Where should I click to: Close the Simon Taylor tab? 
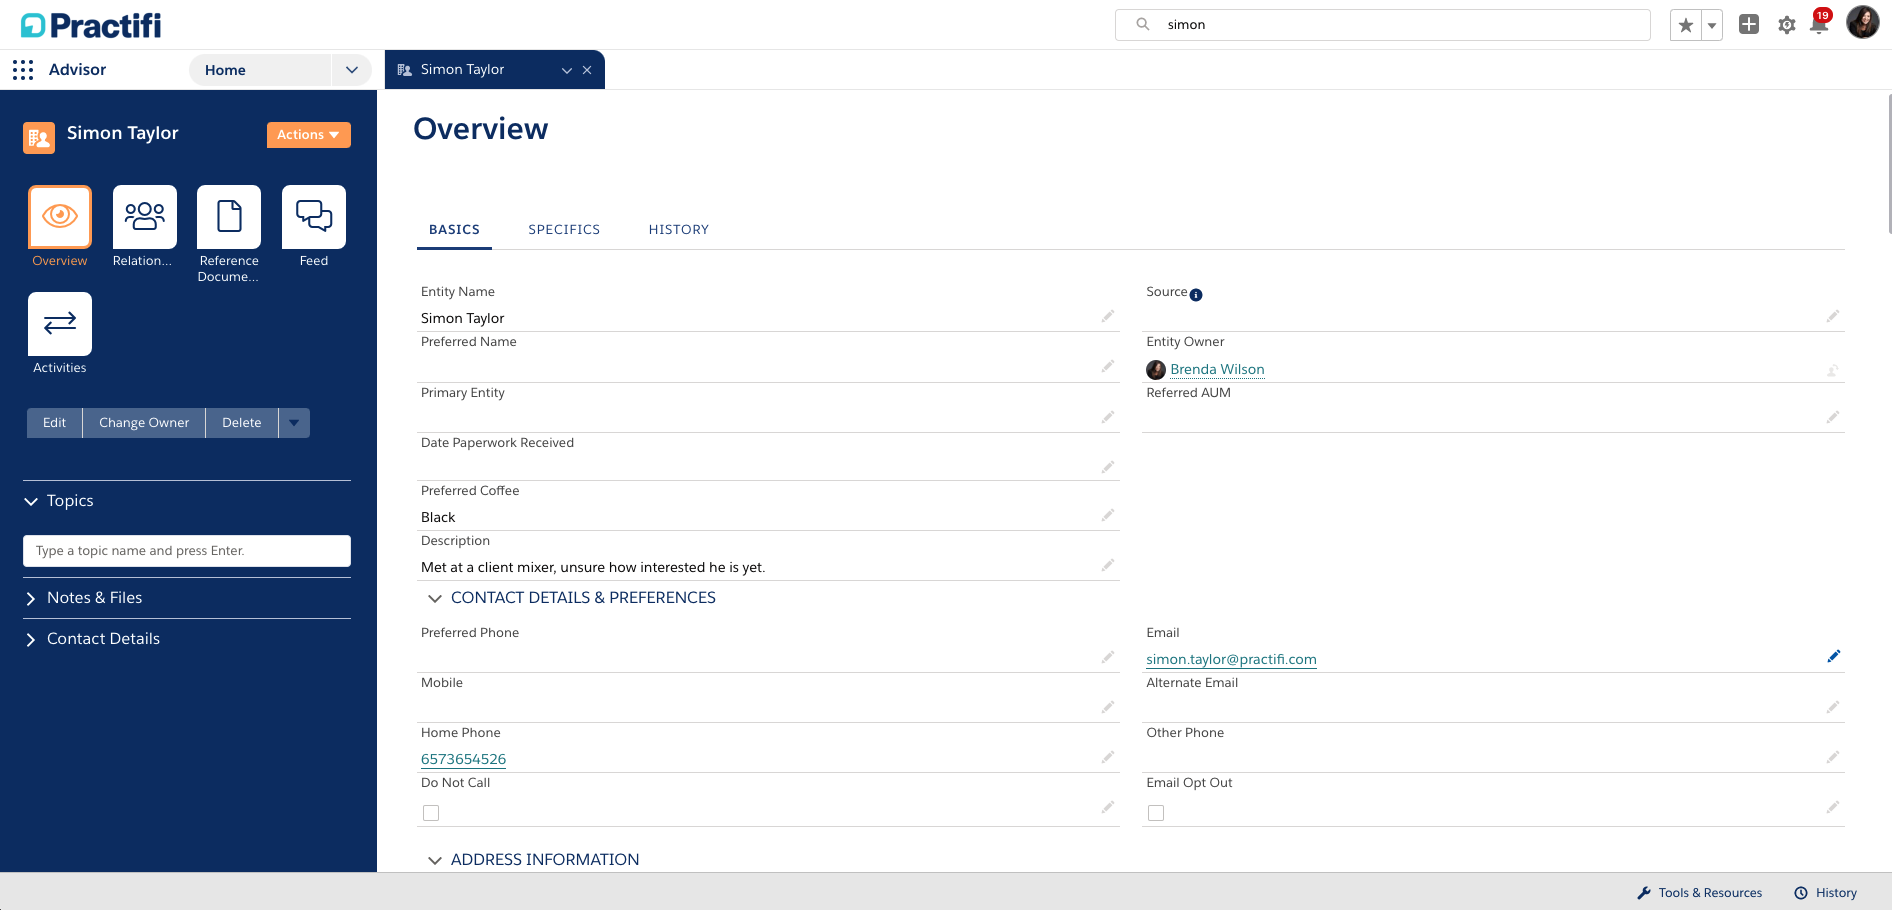(x=587, y=70)
